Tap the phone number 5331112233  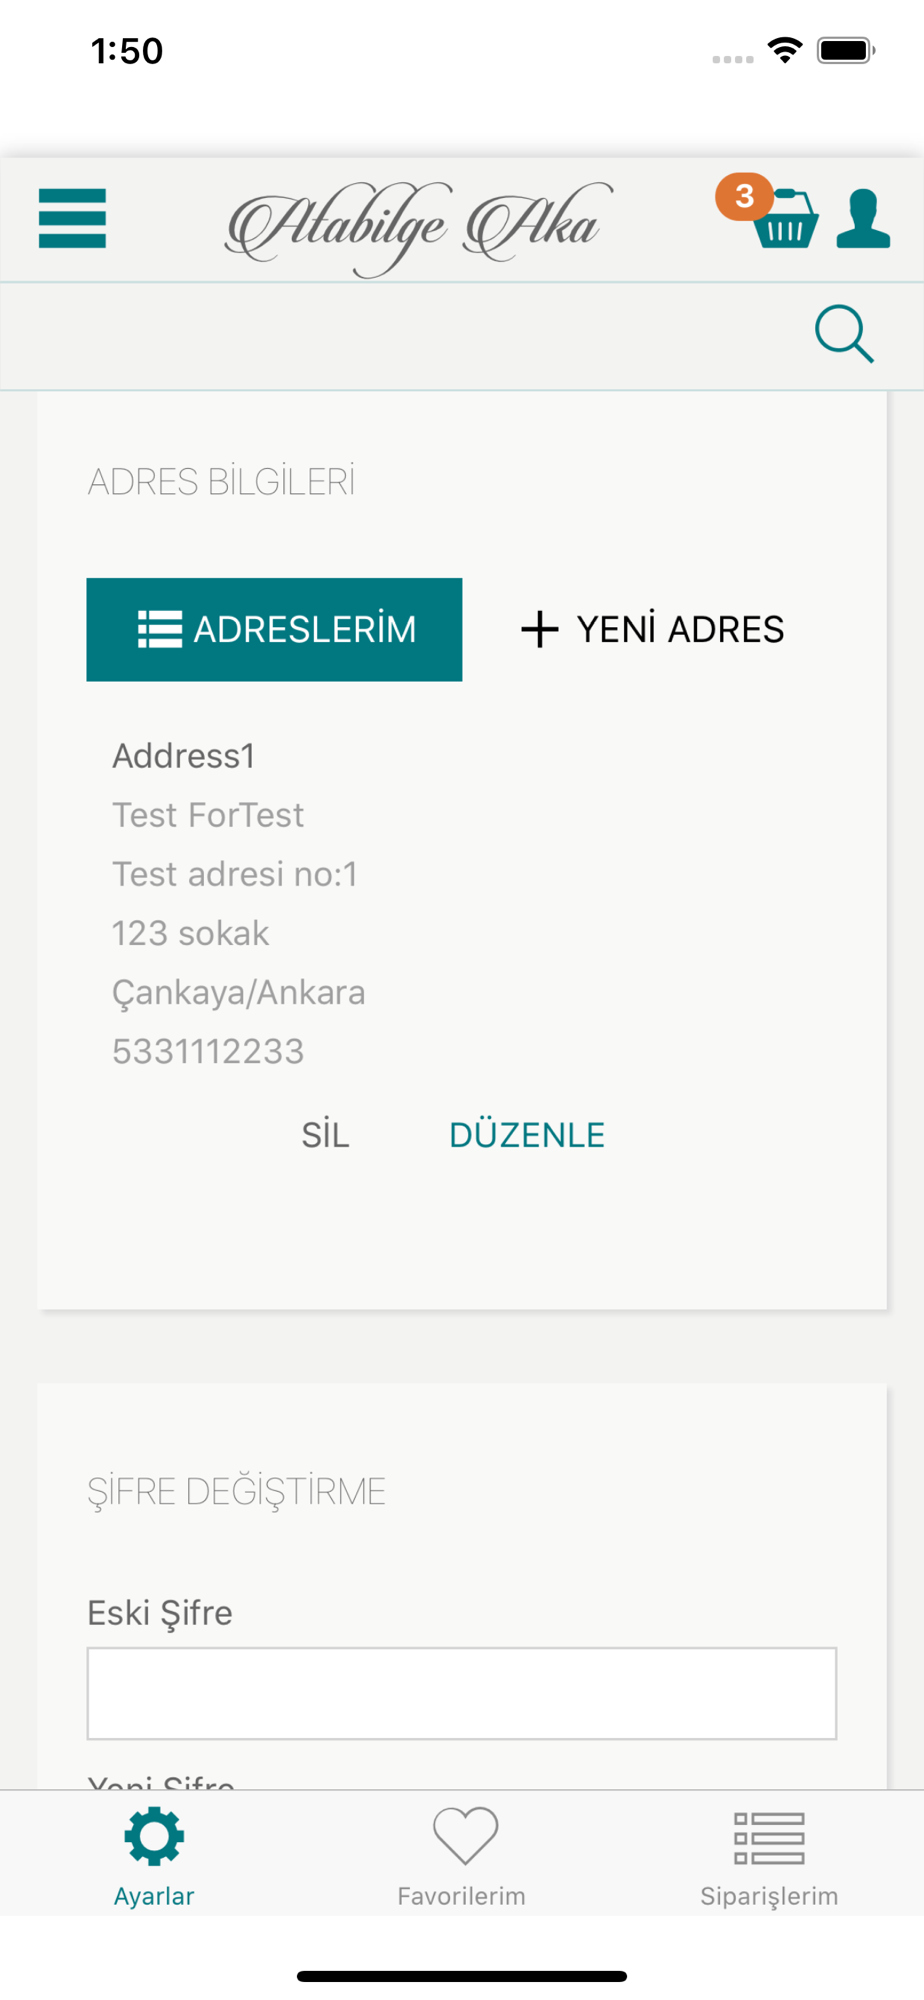click(x=208, y=1051)
